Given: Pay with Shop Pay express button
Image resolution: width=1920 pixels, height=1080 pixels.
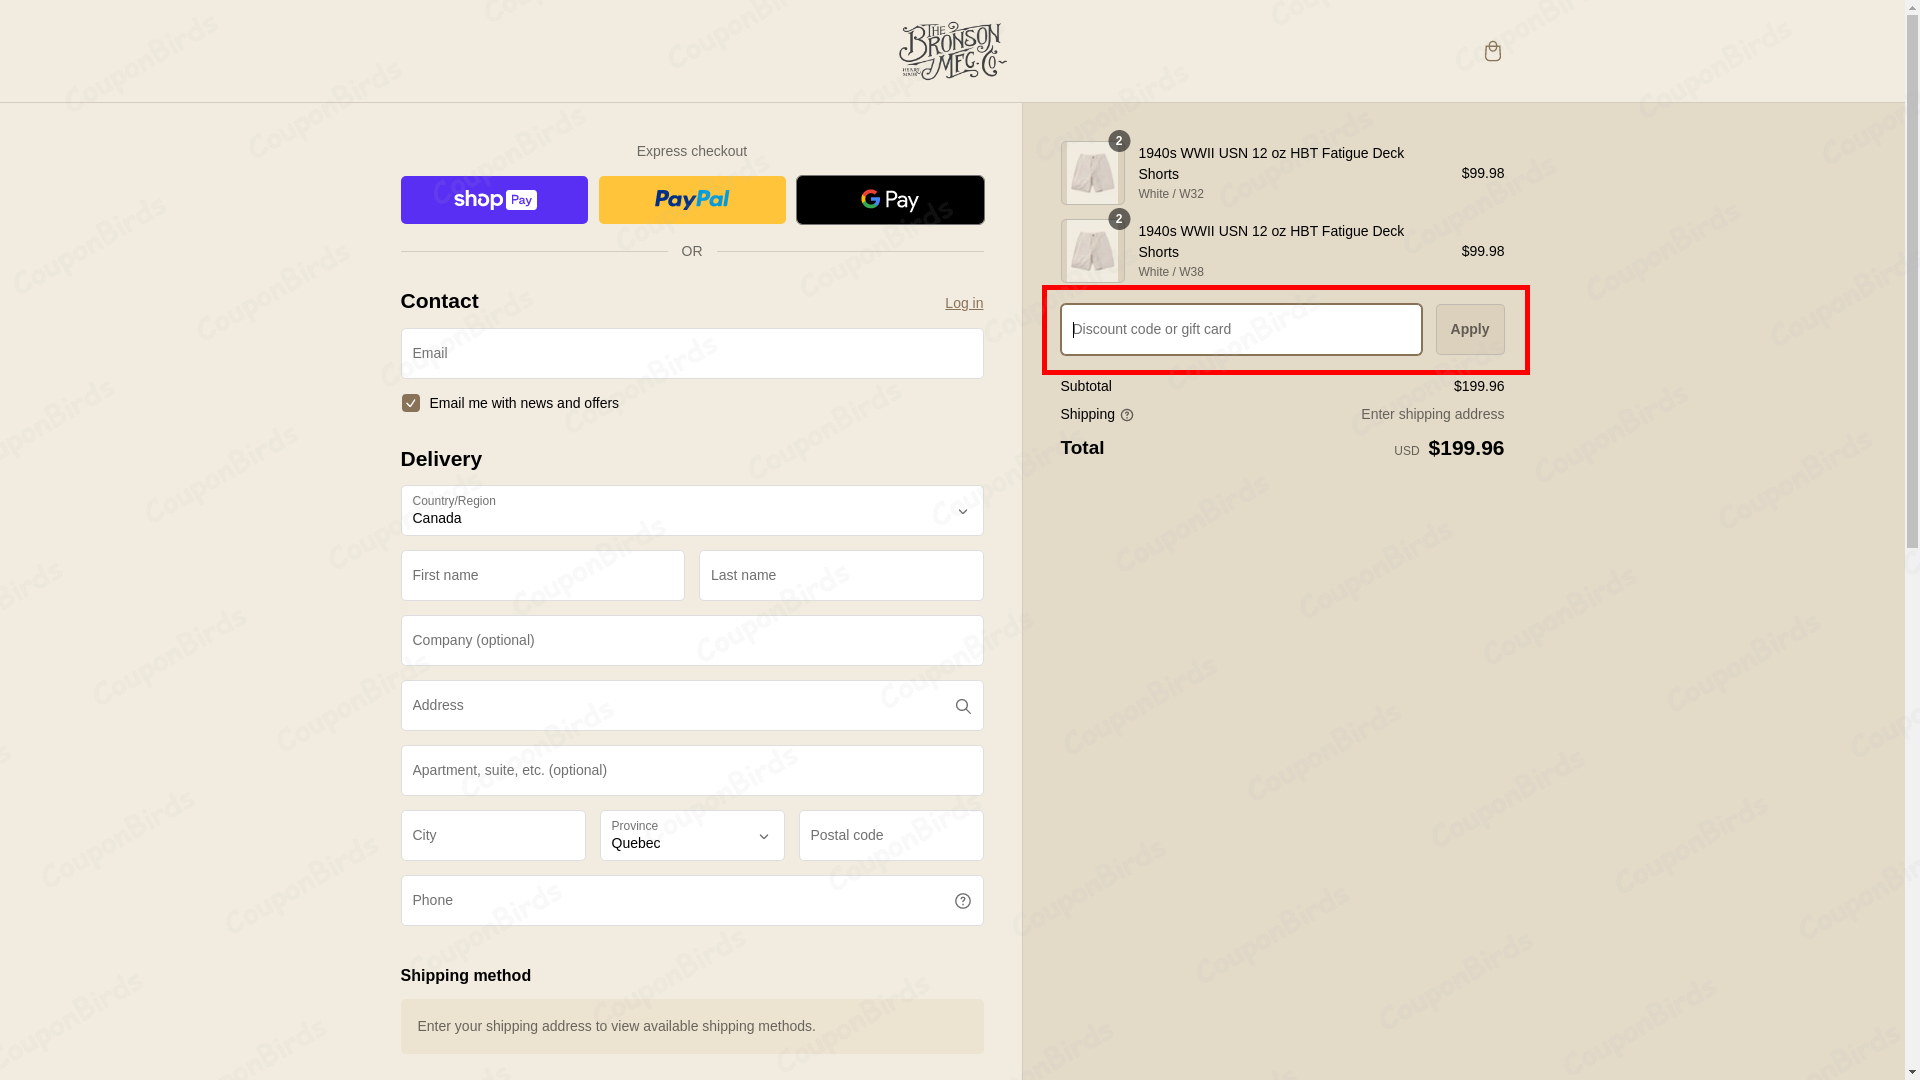Looking at the screenshot, I should 494,200.
